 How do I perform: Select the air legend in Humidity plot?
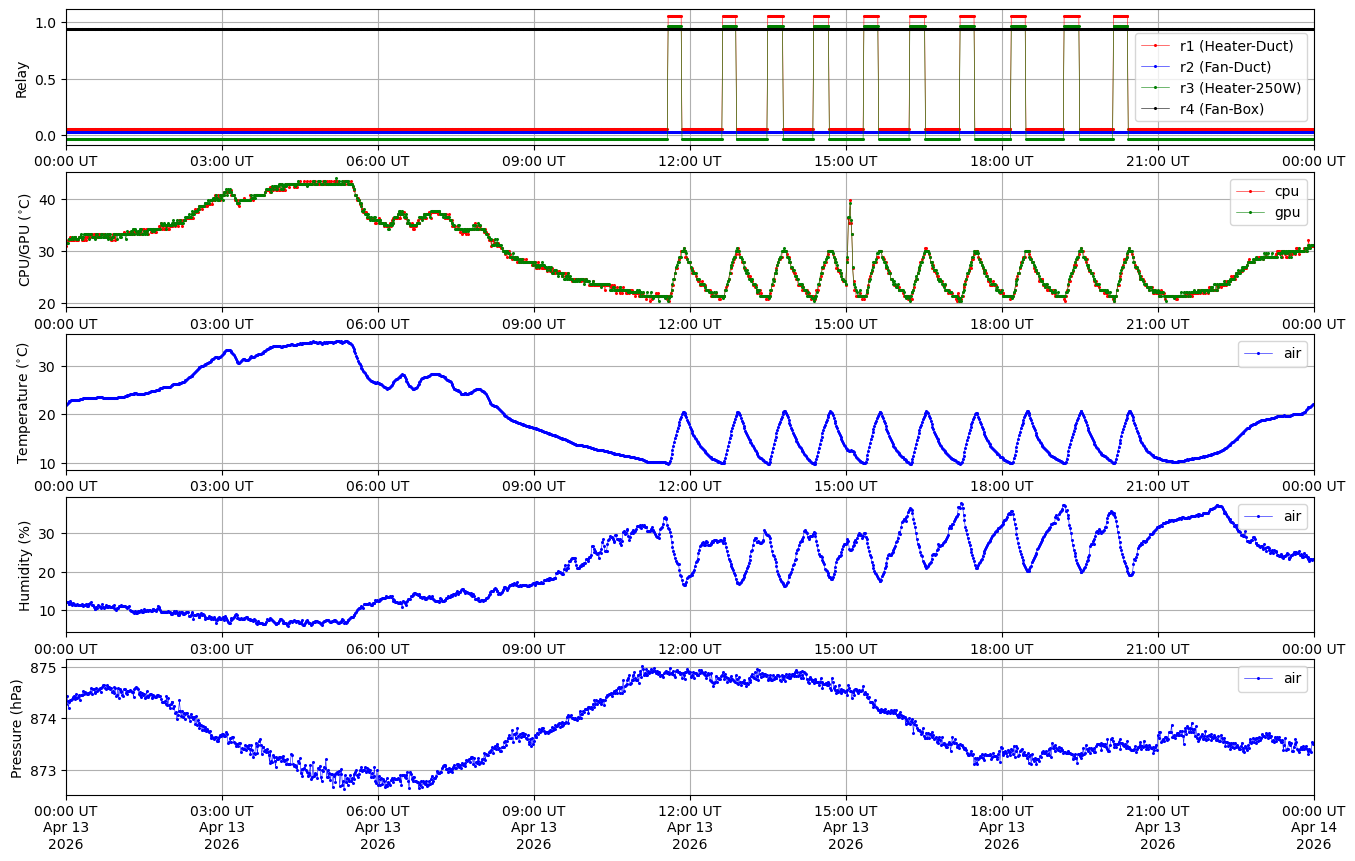[1292, 516]
